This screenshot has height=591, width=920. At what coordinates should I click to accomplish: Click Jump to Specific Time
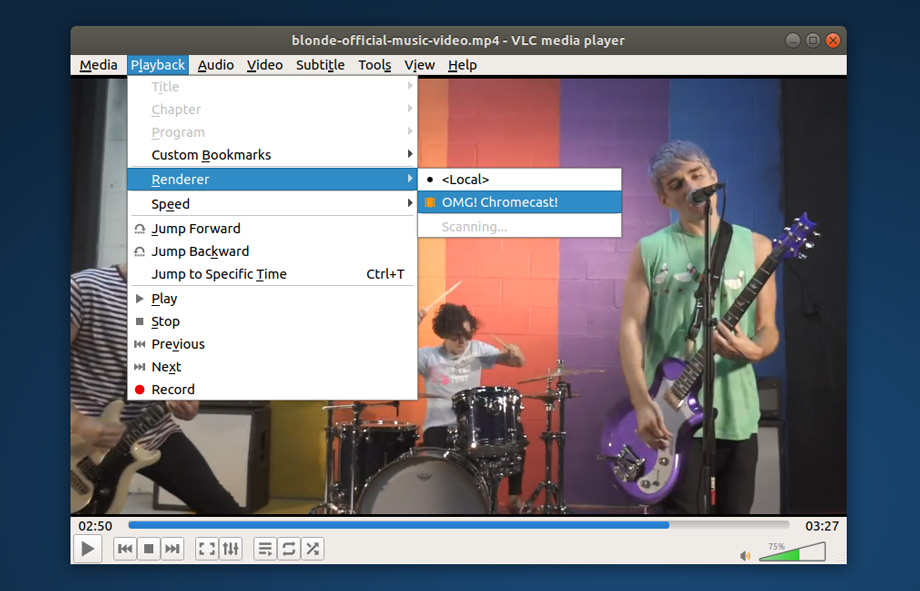(x=219, y=274)
